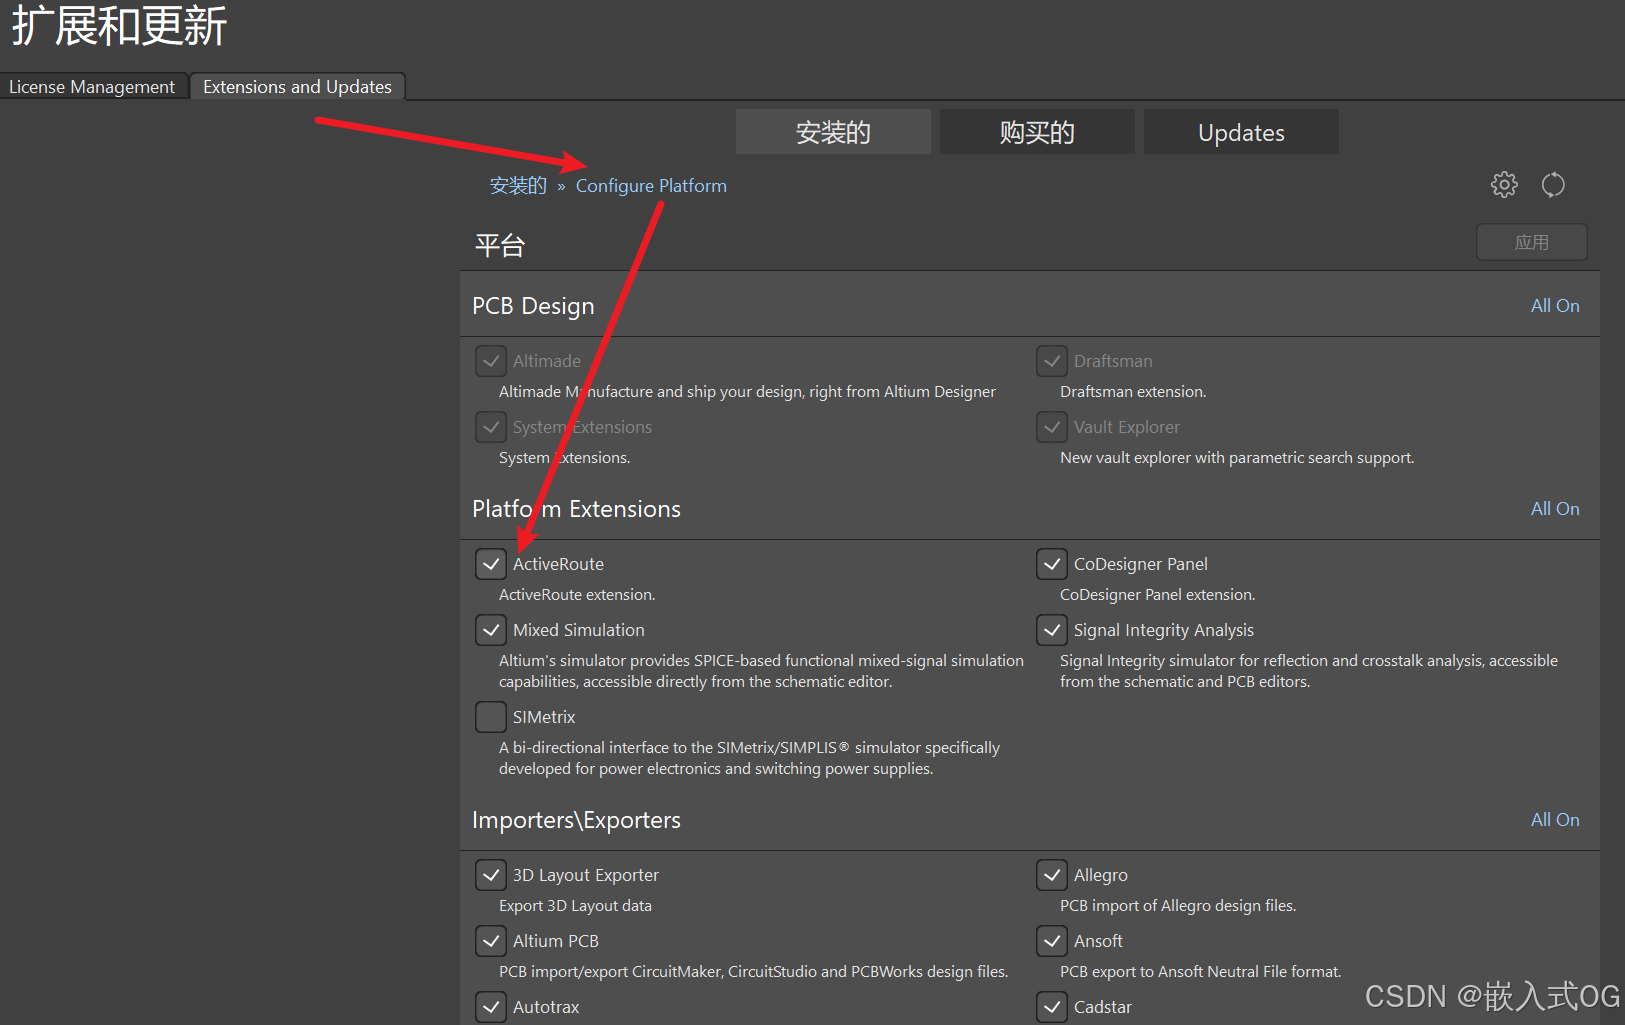Click the 3D Layout Exporter label
This screenshot has height=1025, width=1625.
[586, 875]
